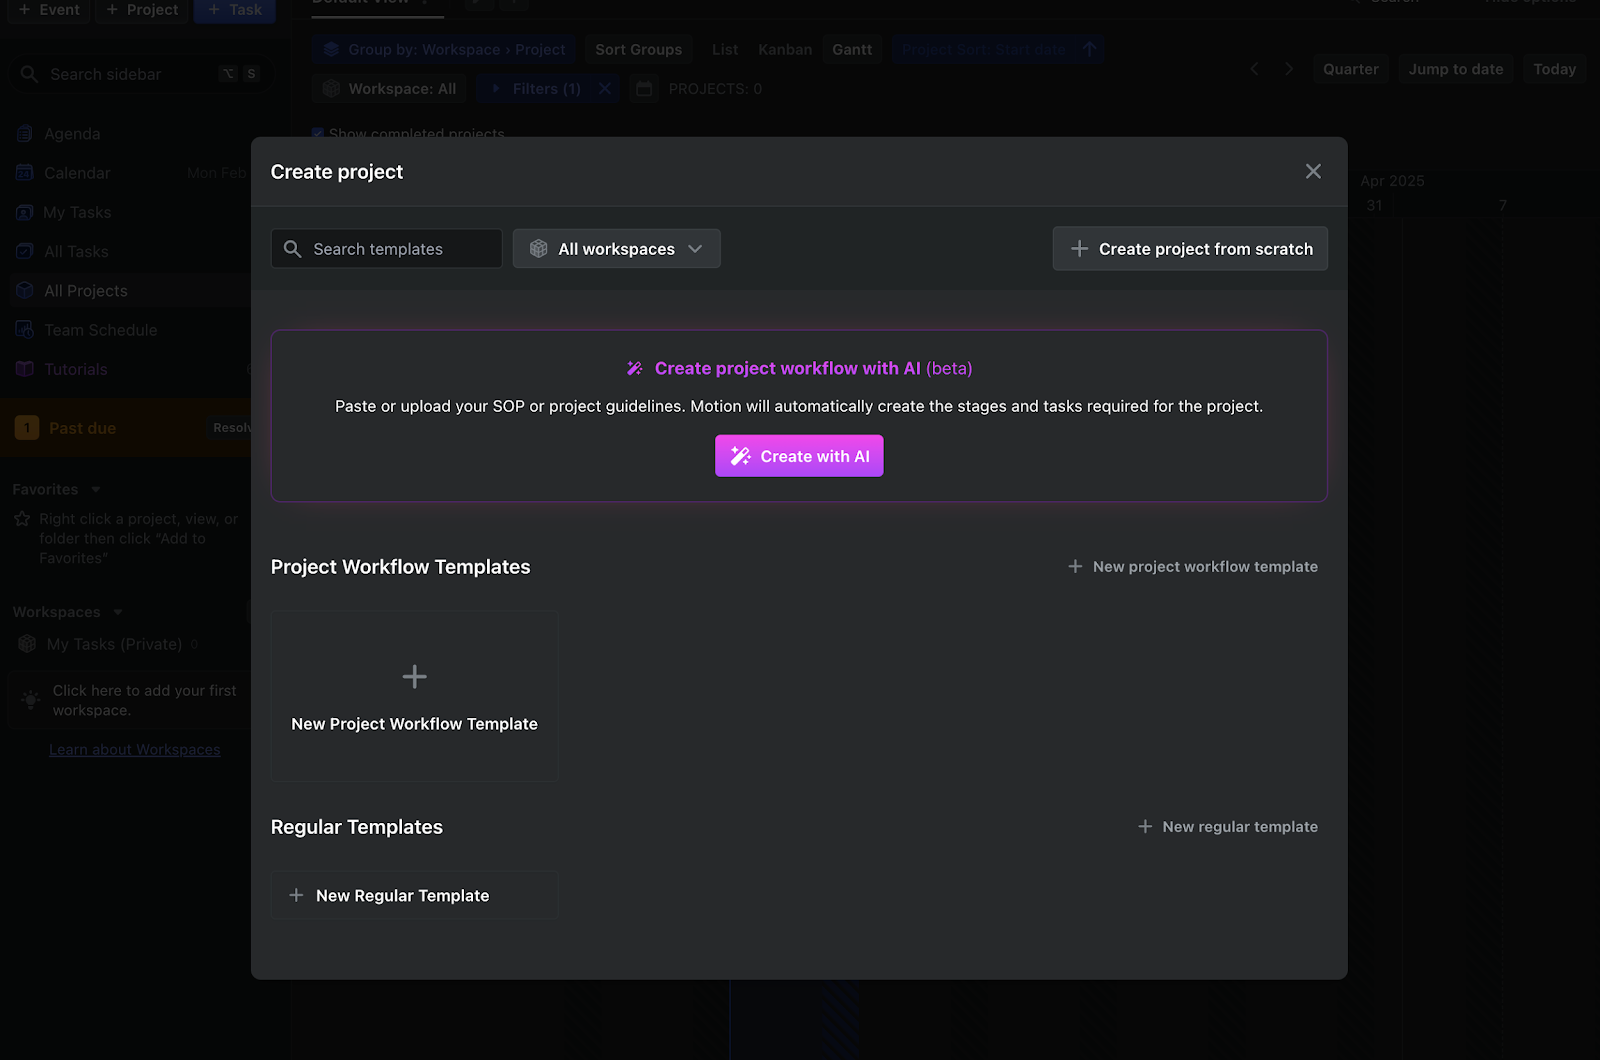Click the Create with AI button
1600x1060 pixels.
coord(799,456)
